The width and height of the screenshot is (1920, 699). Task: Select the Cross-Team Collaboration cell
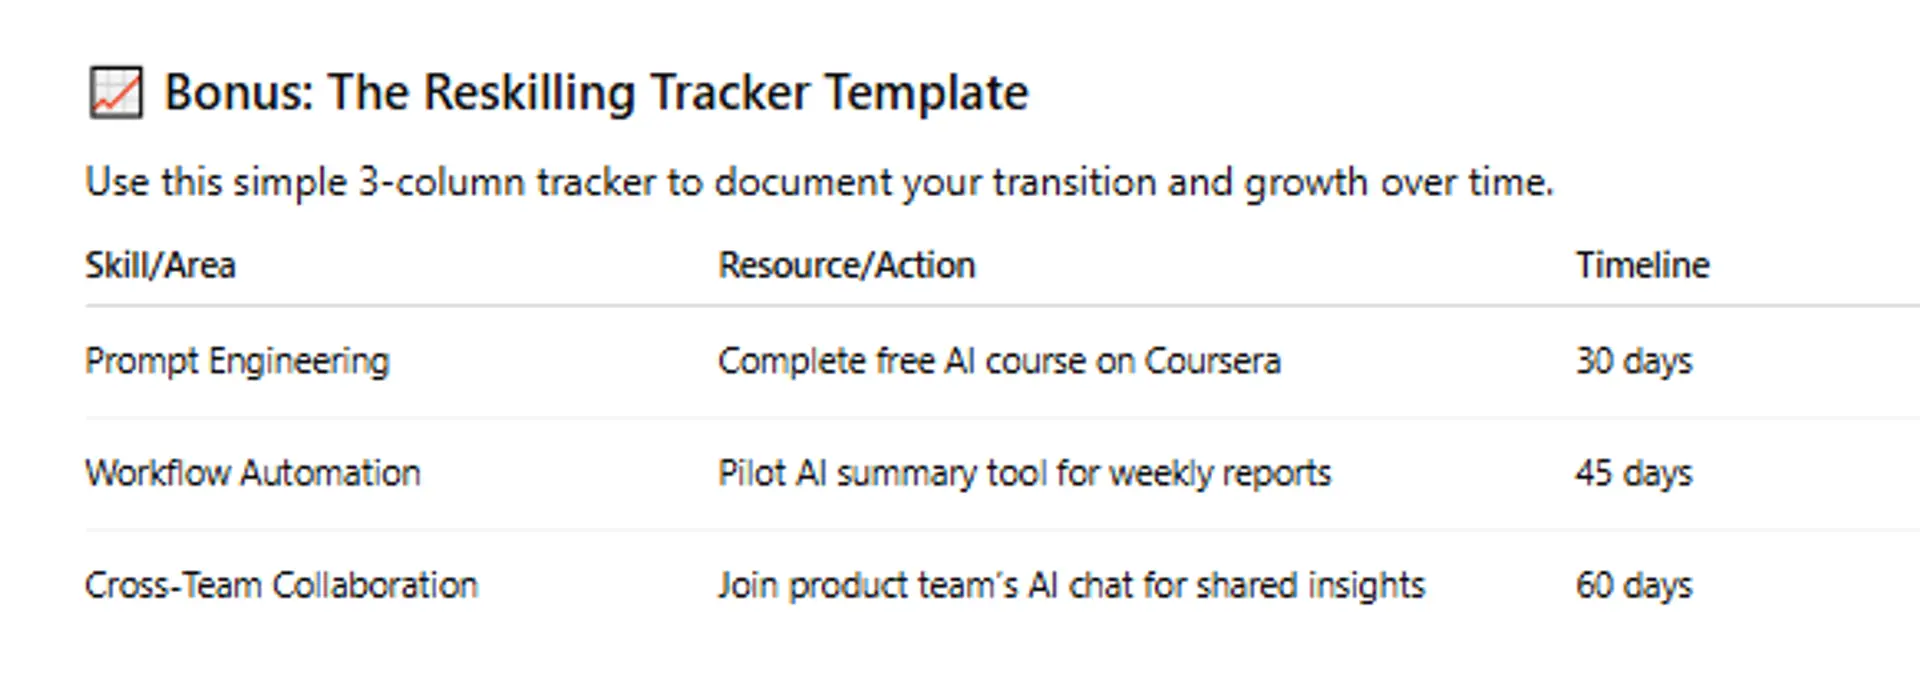coord(281,585)
